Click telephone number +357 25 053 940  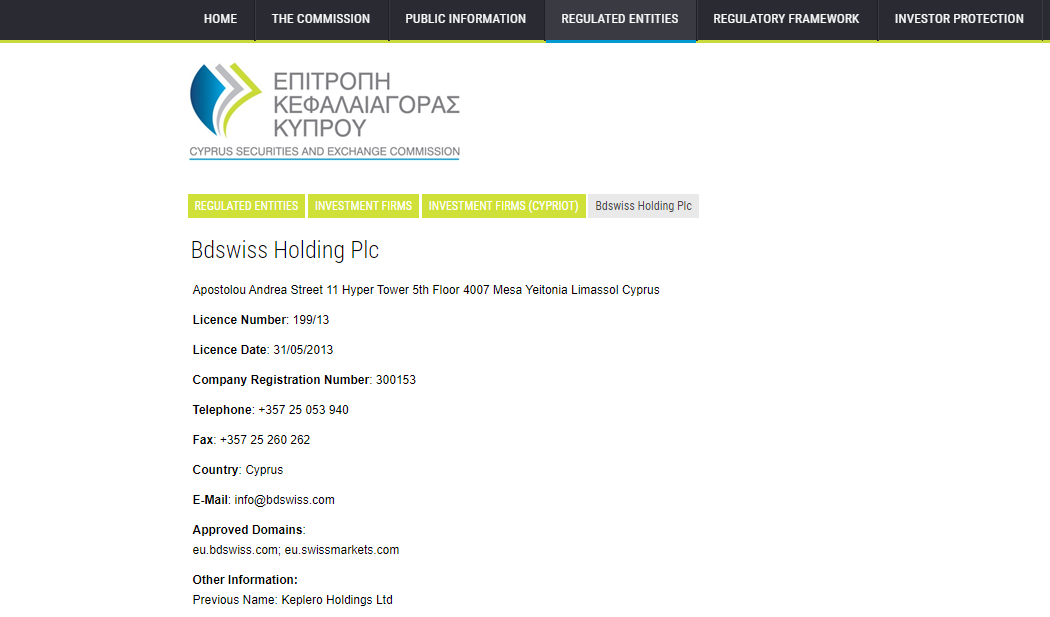pyautogui.click(x=303, y=410)
